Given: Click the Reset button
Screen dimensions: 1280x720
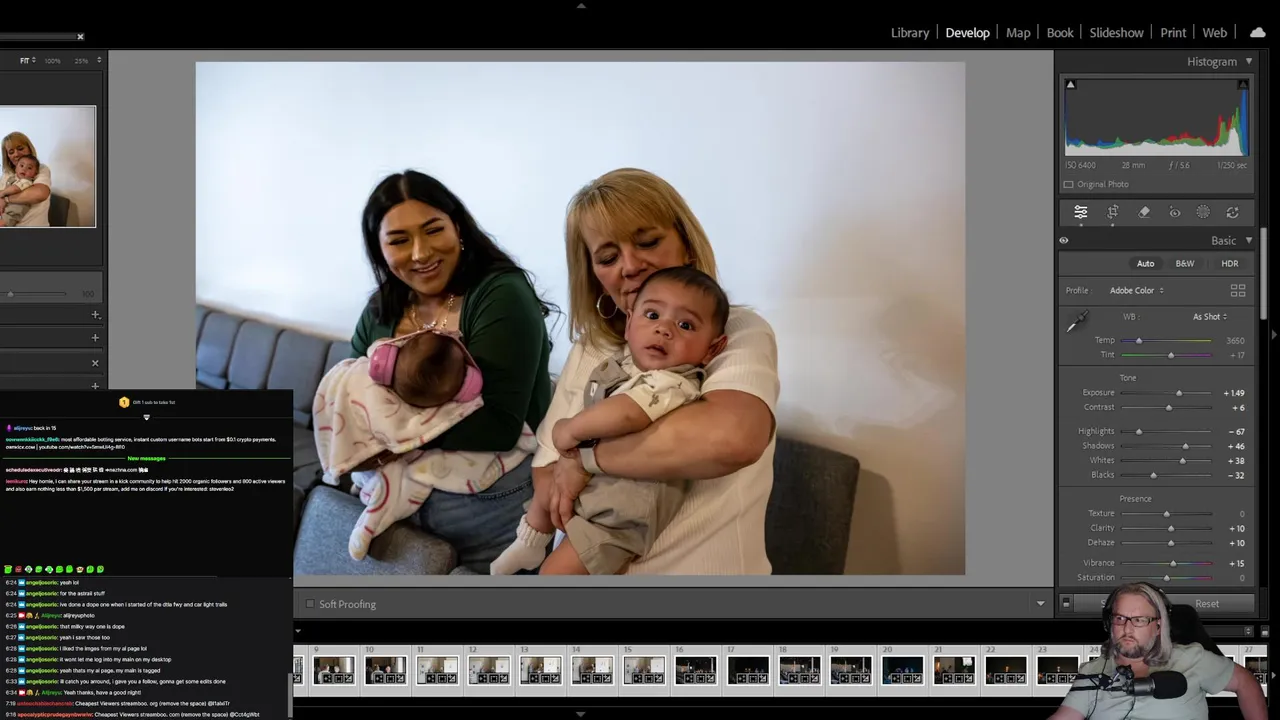Looking at the screenshot, I should pyautogui.click(x=1207, y=604).
